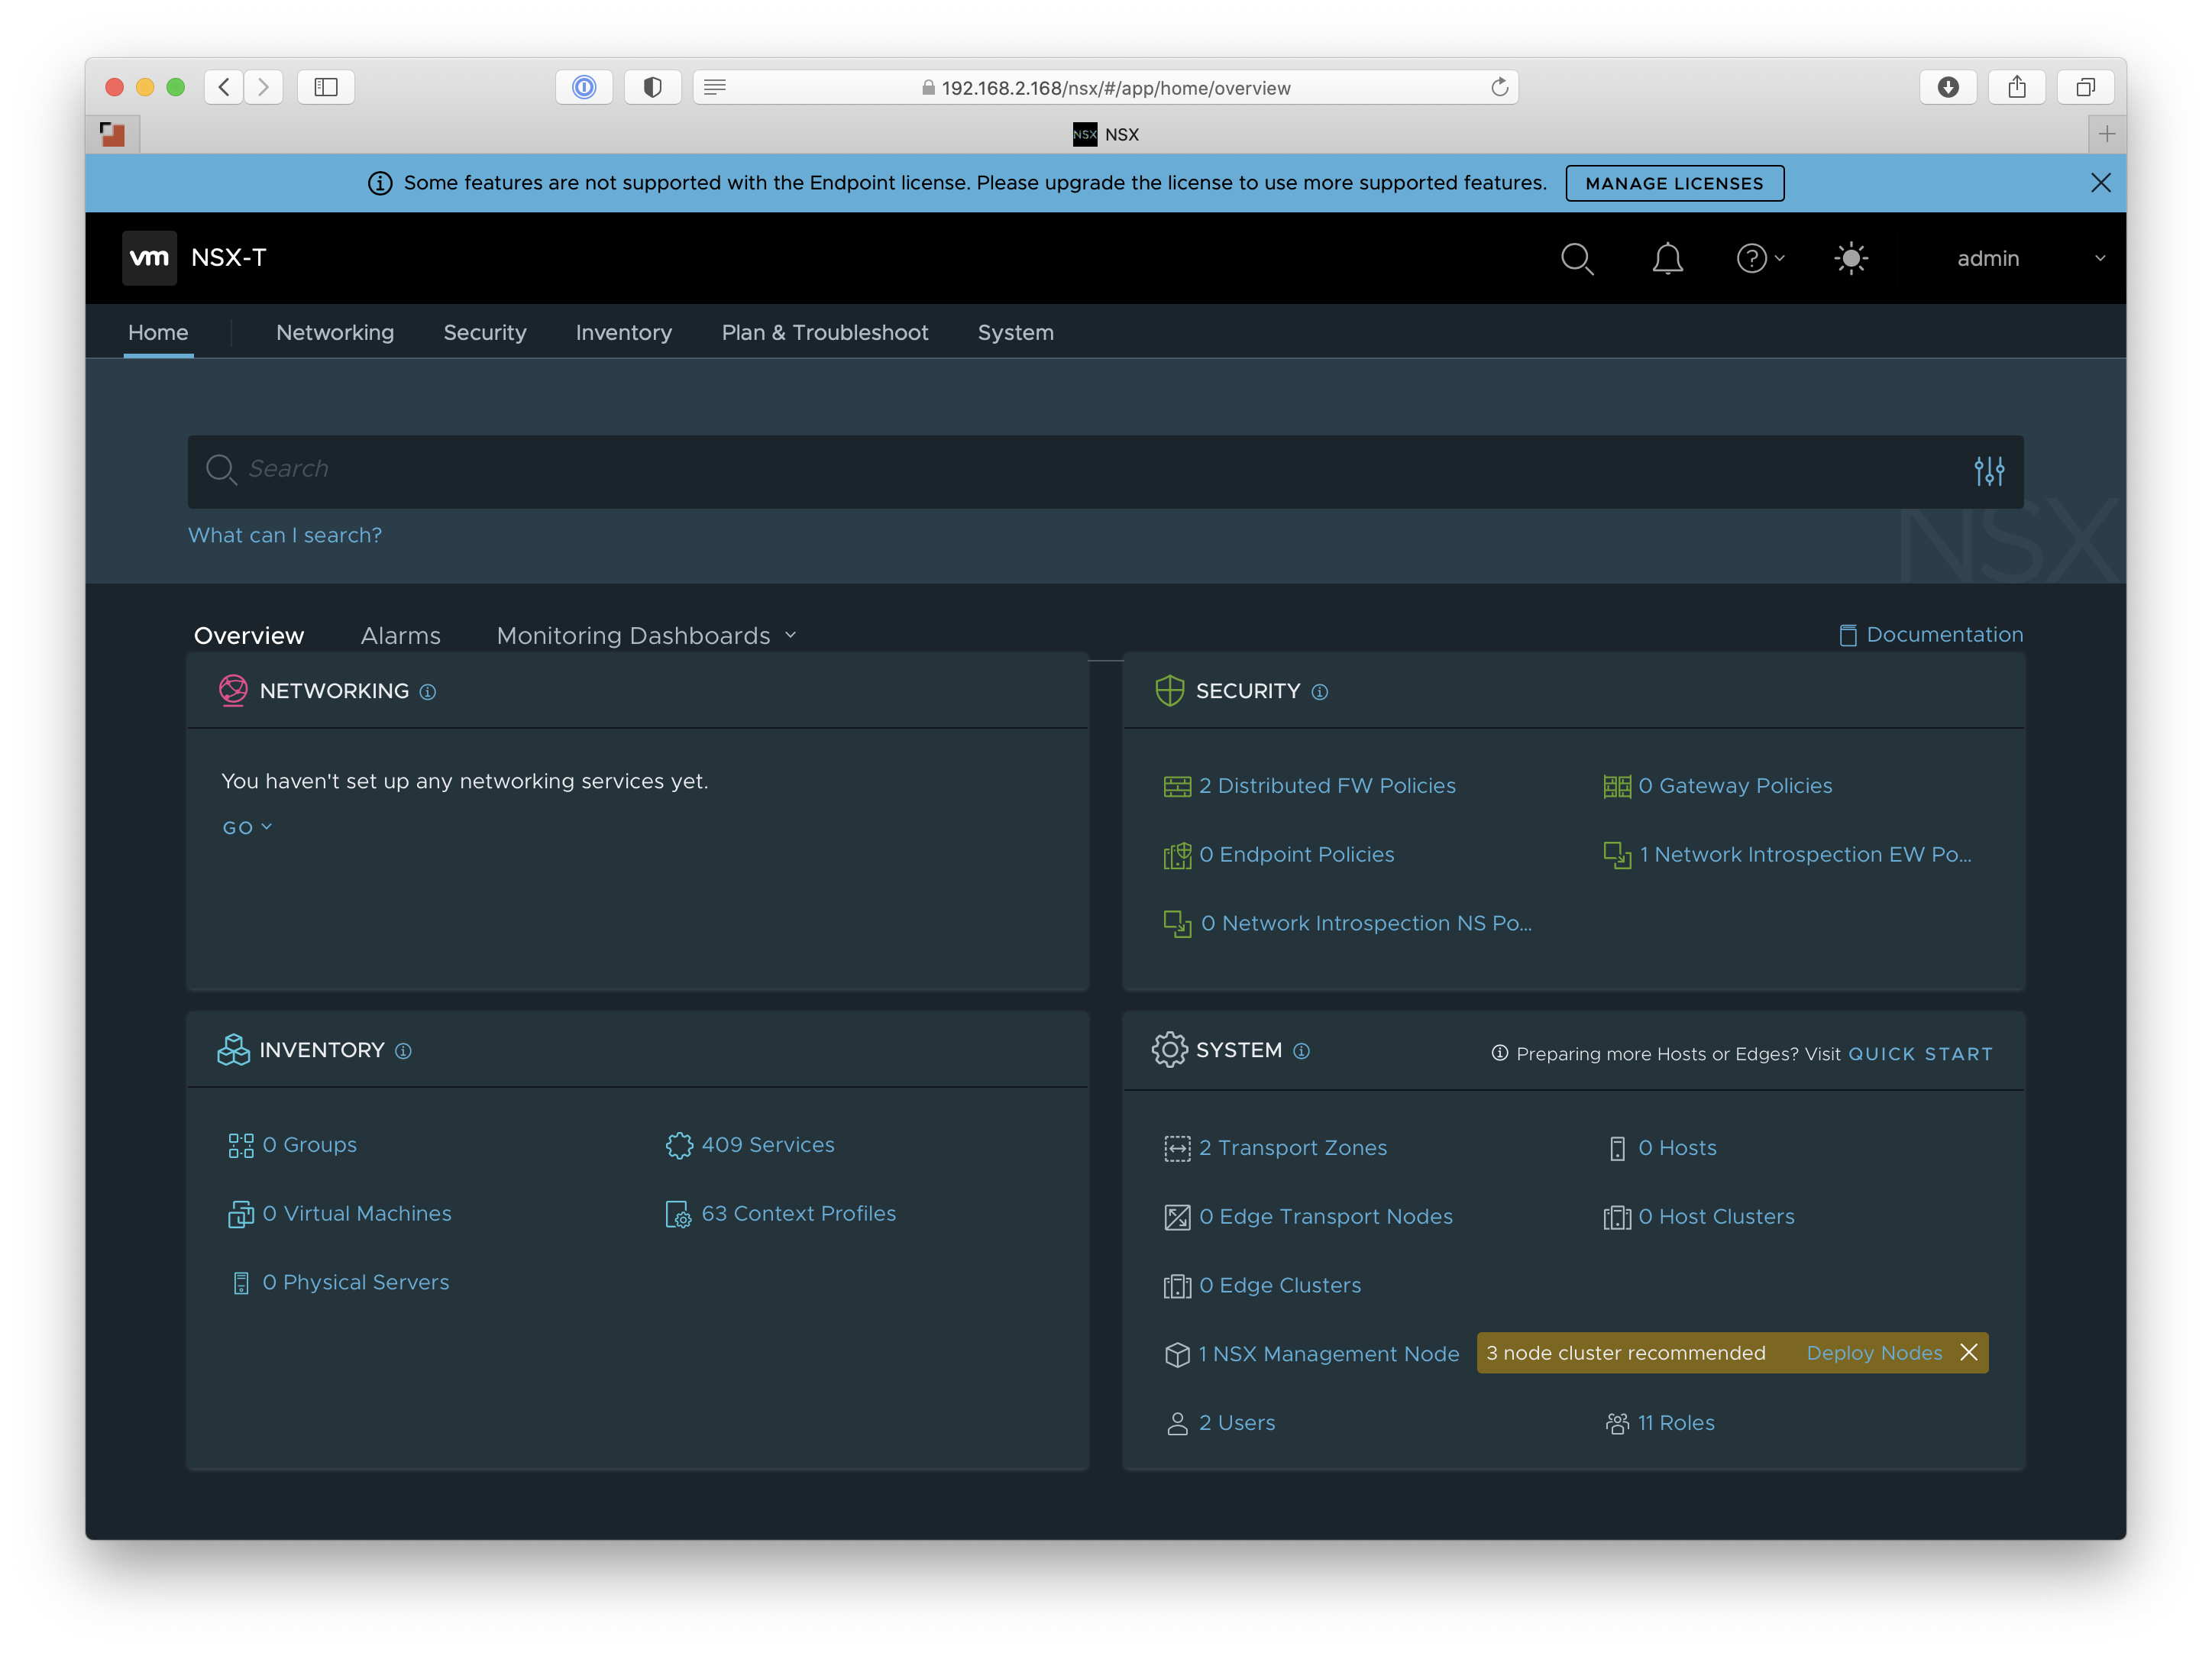
Task: Show Networking info tooltip icon
Action: (x=428, y=692)
